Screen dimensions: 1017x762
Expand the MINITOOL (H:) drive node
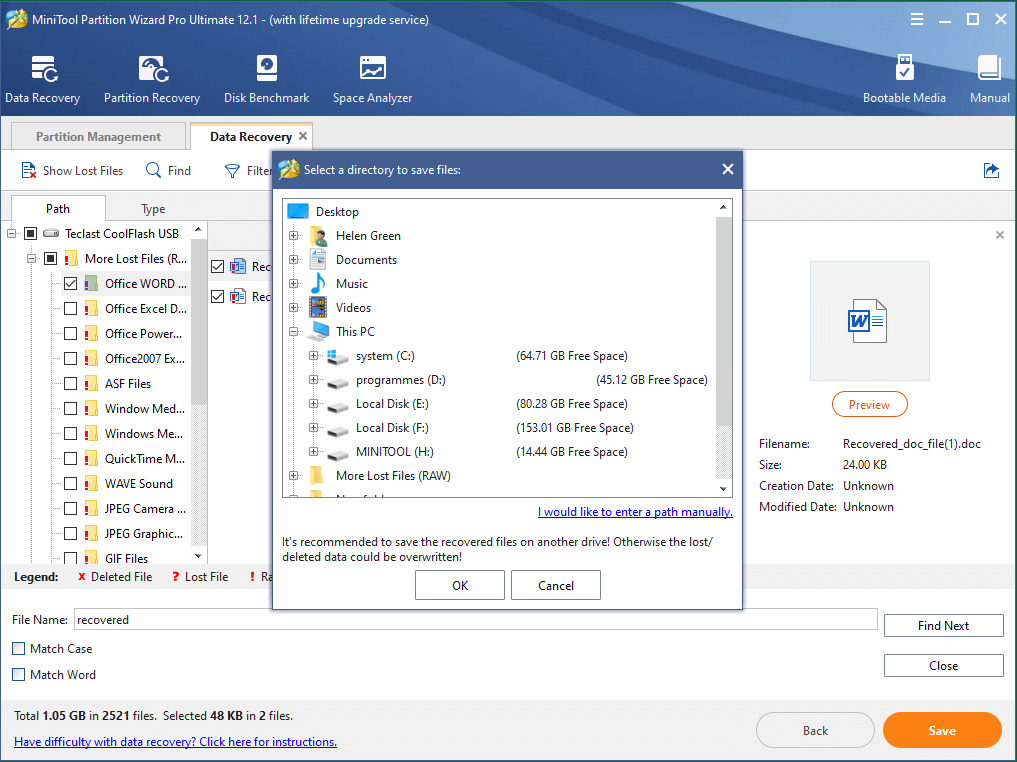pos(314,451)
